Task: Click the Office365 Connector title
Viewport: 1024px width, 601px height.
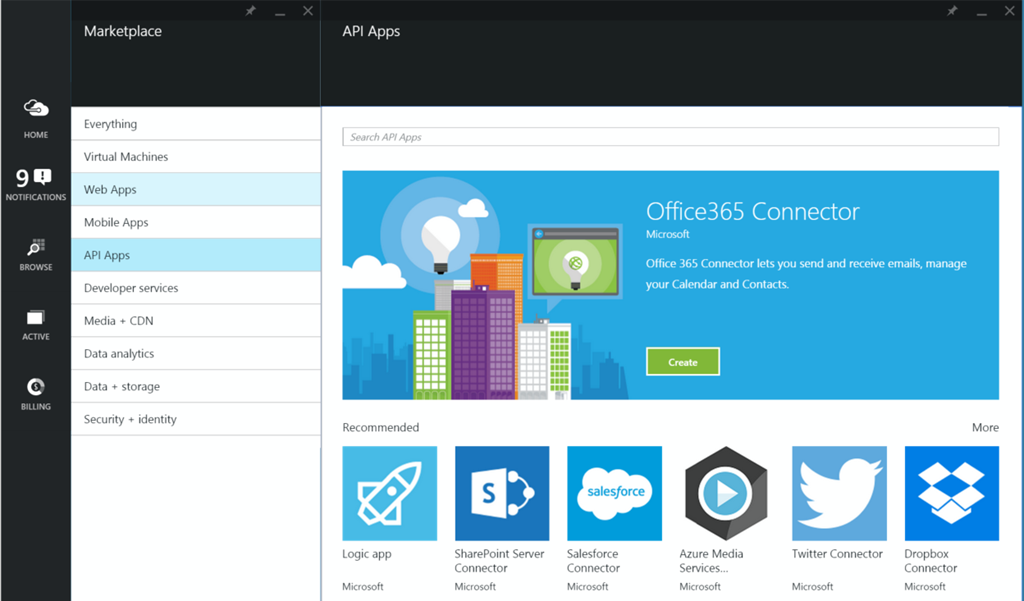Action: [x=752, y=212]
